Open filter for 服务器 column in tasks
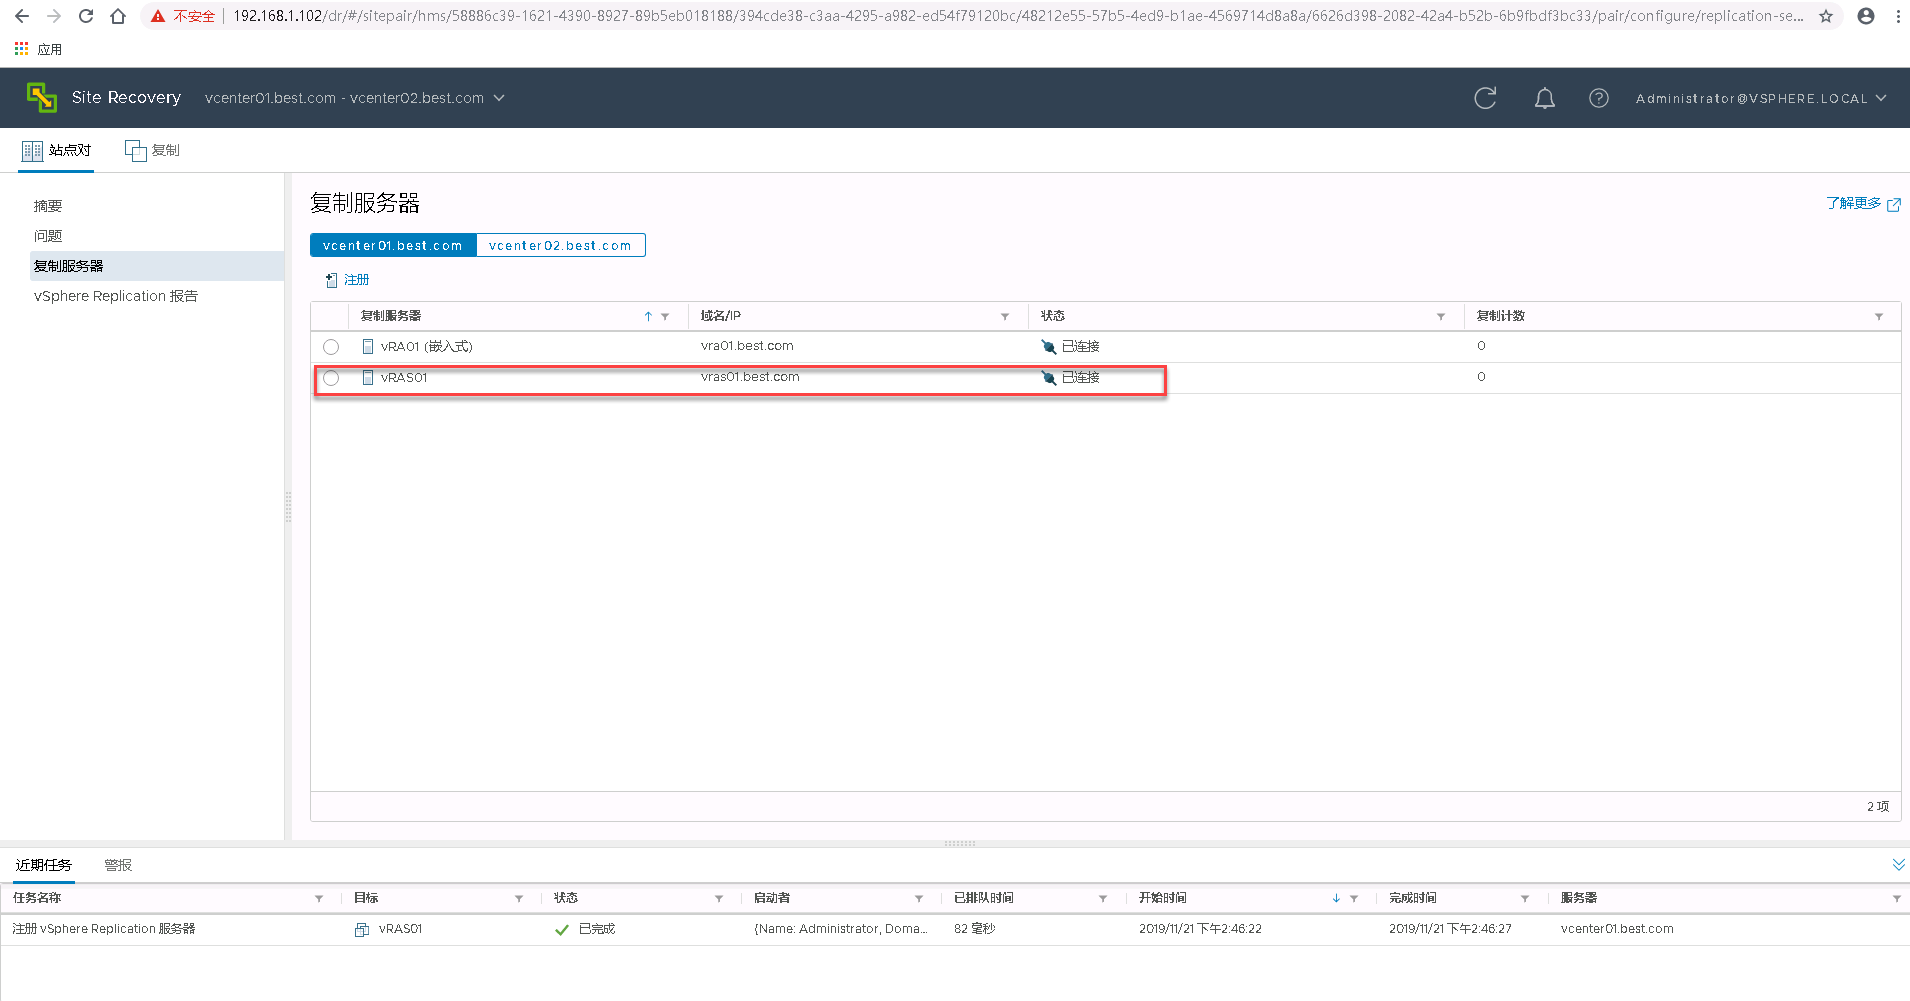The image size is (1910, 1001). click(x=1897, y=898)
